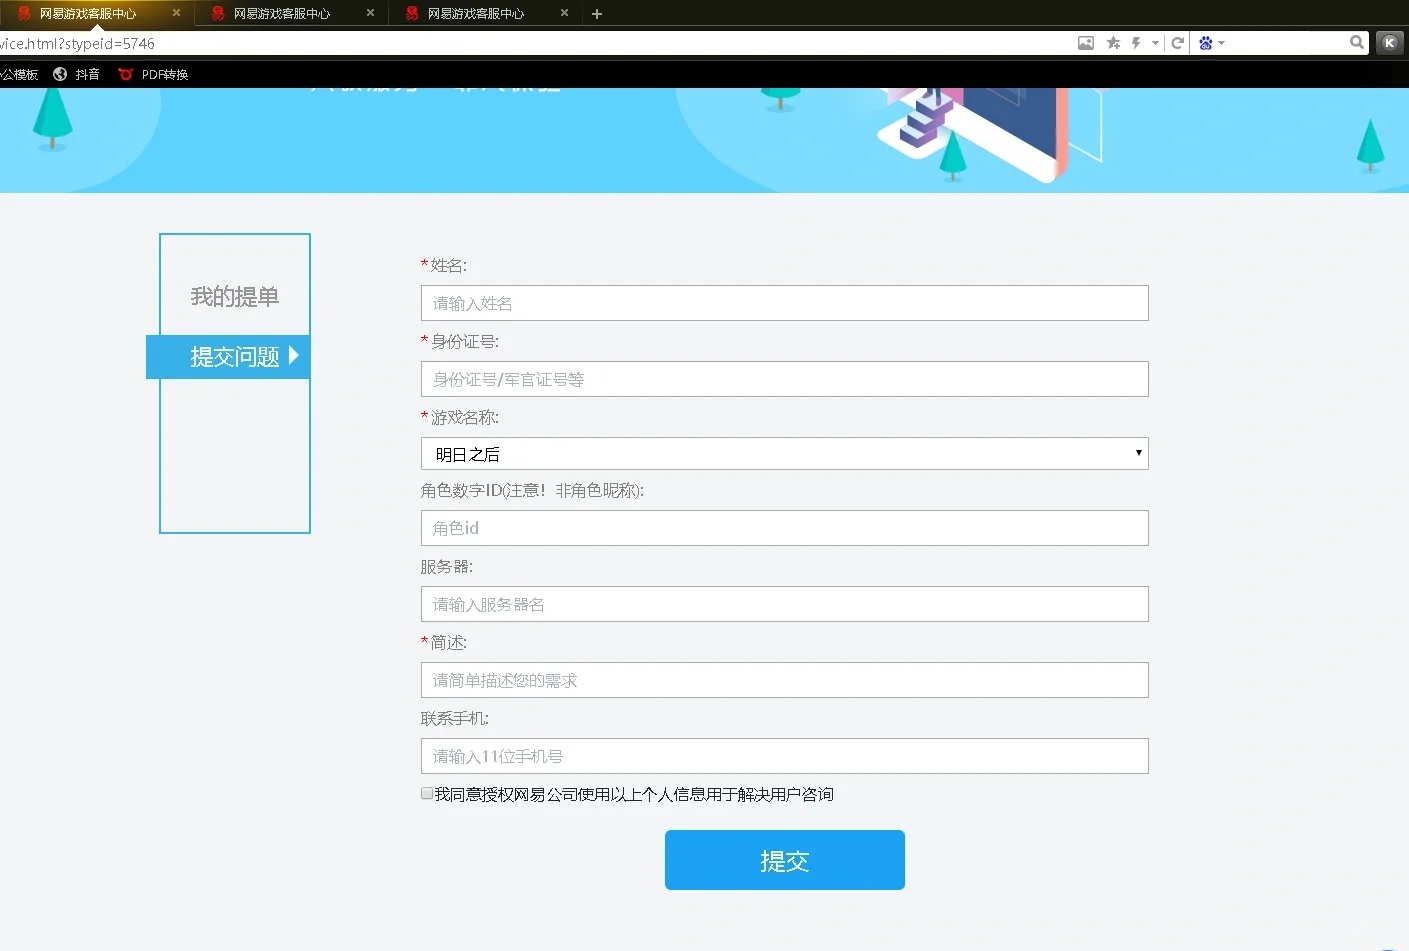Open new browser tab with plus icon
The width and height of the screenshot is (1409, 951).
click(x=597, y=14)
